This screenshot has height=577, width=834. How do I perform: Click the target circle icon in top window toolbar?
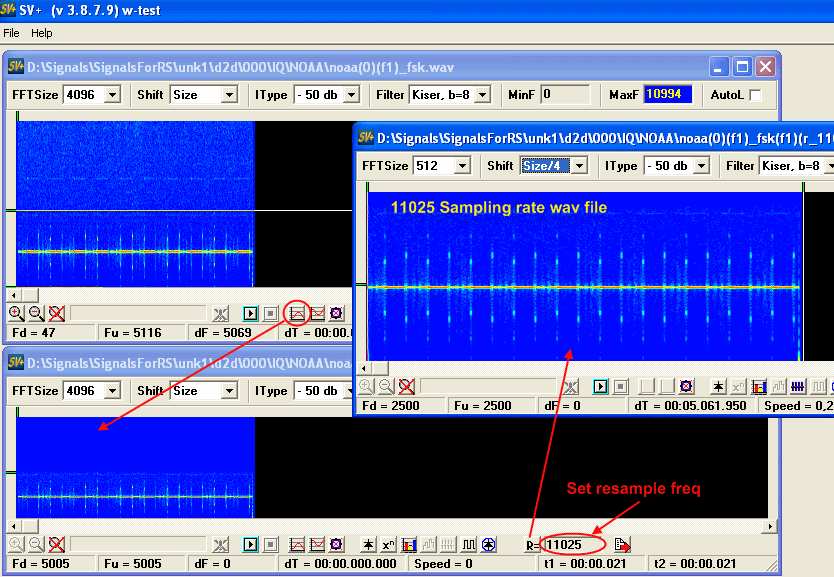(x=336, y=313)
